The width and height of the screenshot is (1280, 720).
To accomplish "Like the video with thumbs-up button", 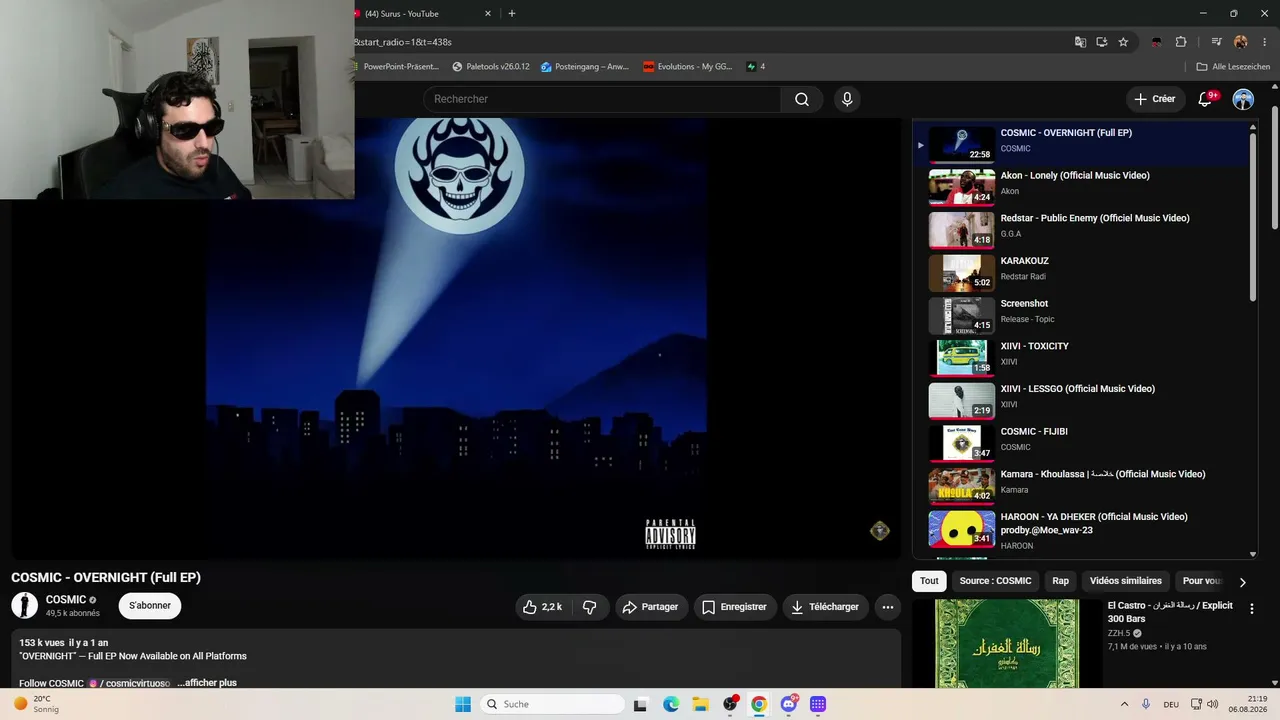I will tap(541, 607).
